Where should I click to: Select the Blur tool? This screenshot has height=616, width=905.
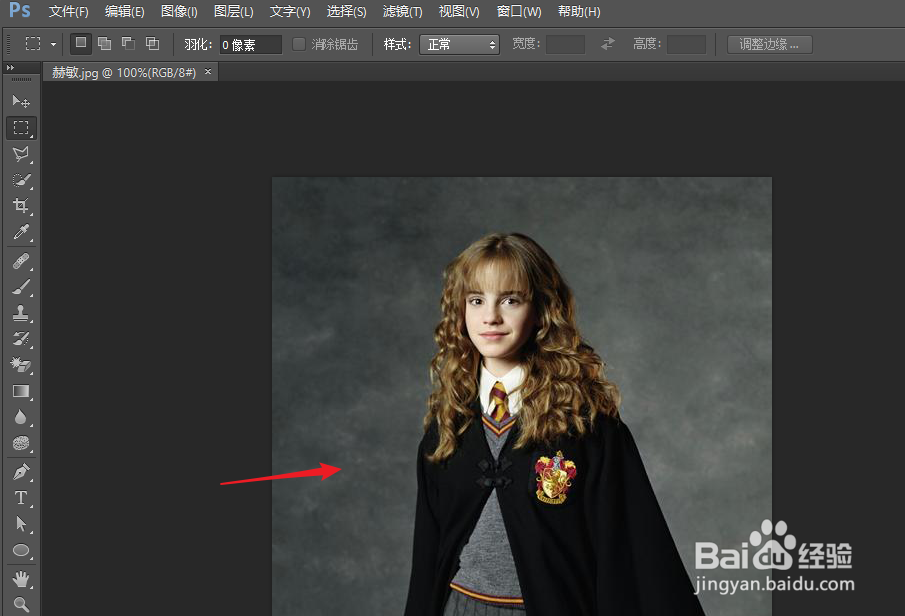tap(21, 417)
